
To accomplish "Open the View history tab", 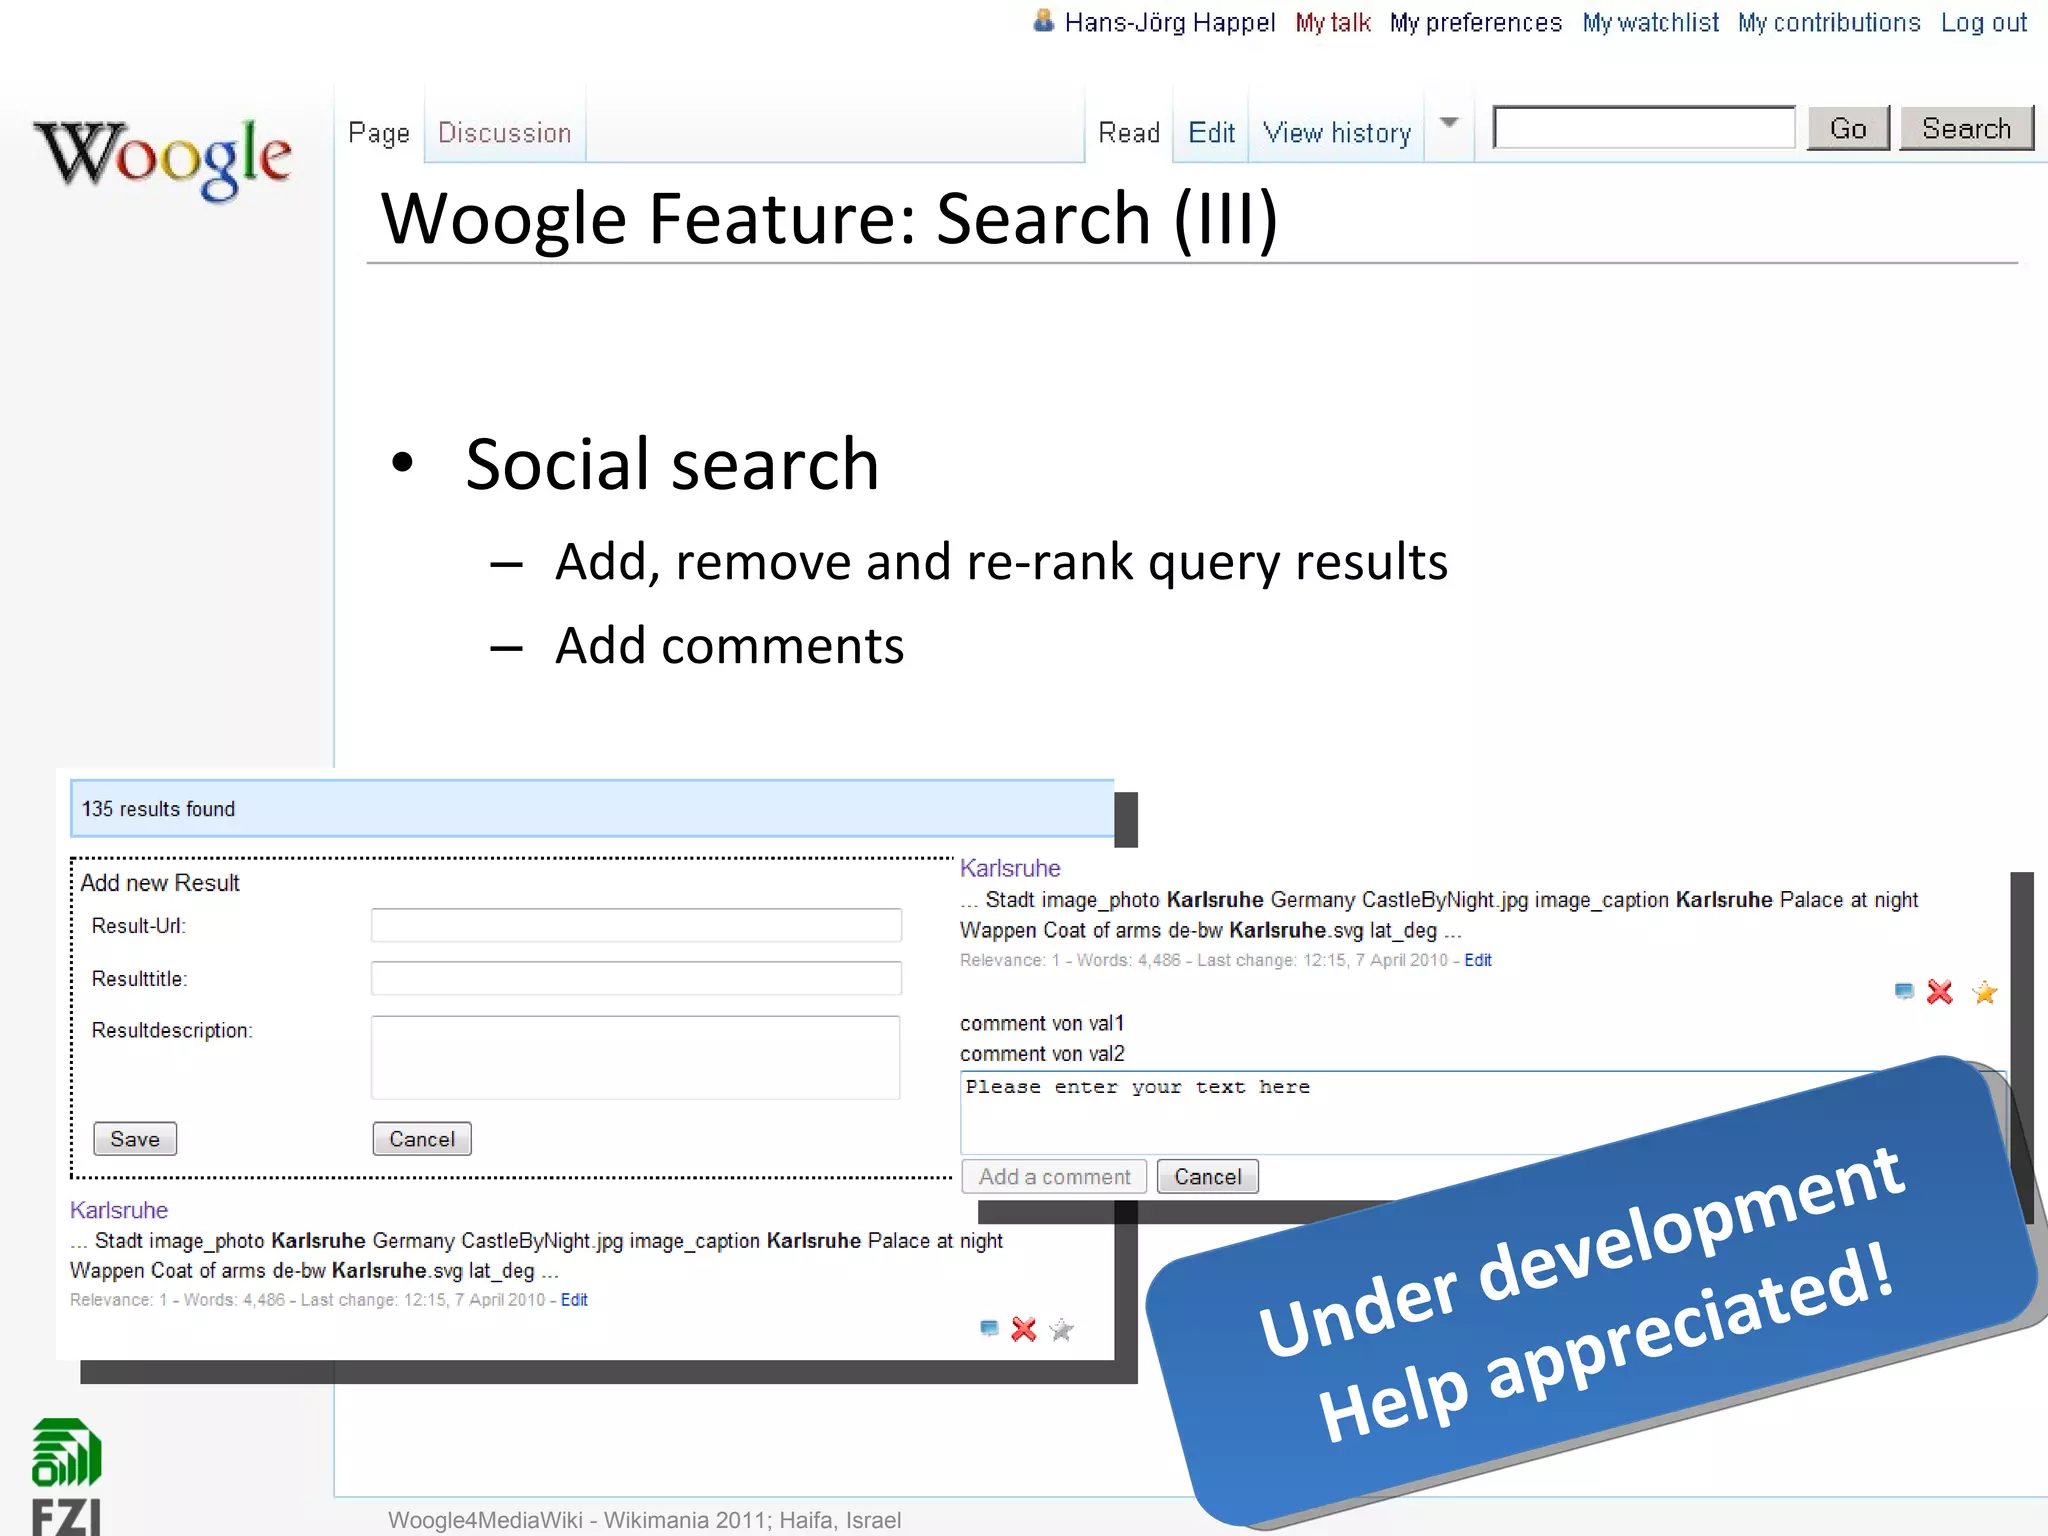I will 1337,133.
